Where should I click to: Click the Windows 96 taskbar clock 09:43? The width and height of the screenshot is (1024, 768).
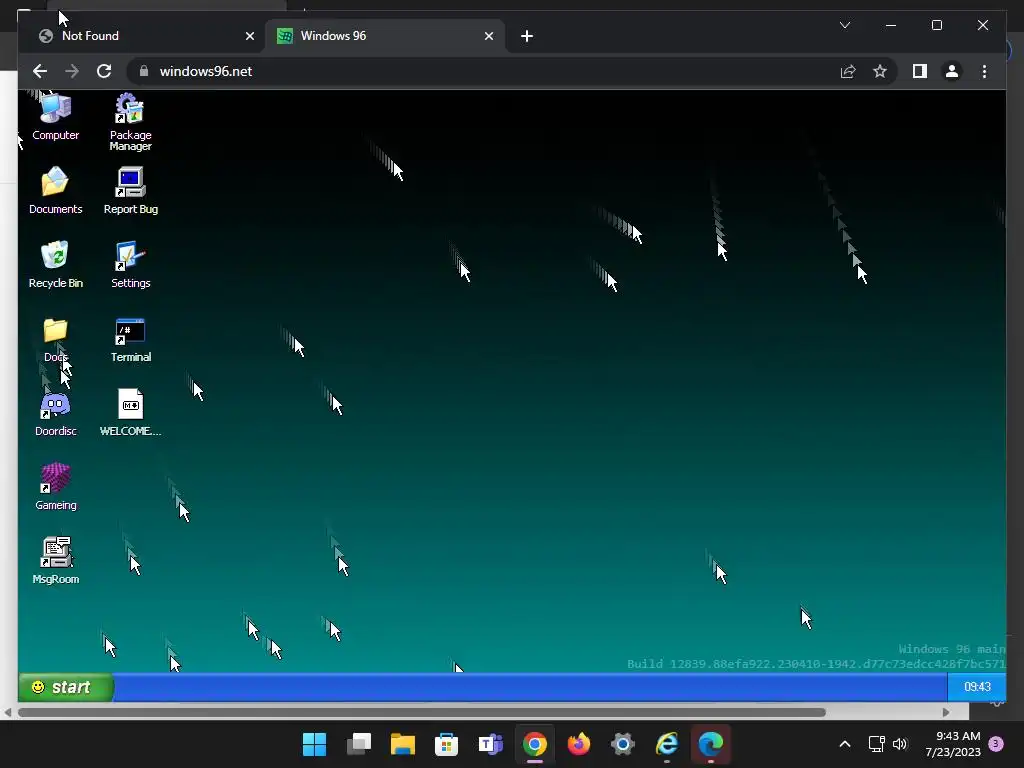tap(977, 687)
